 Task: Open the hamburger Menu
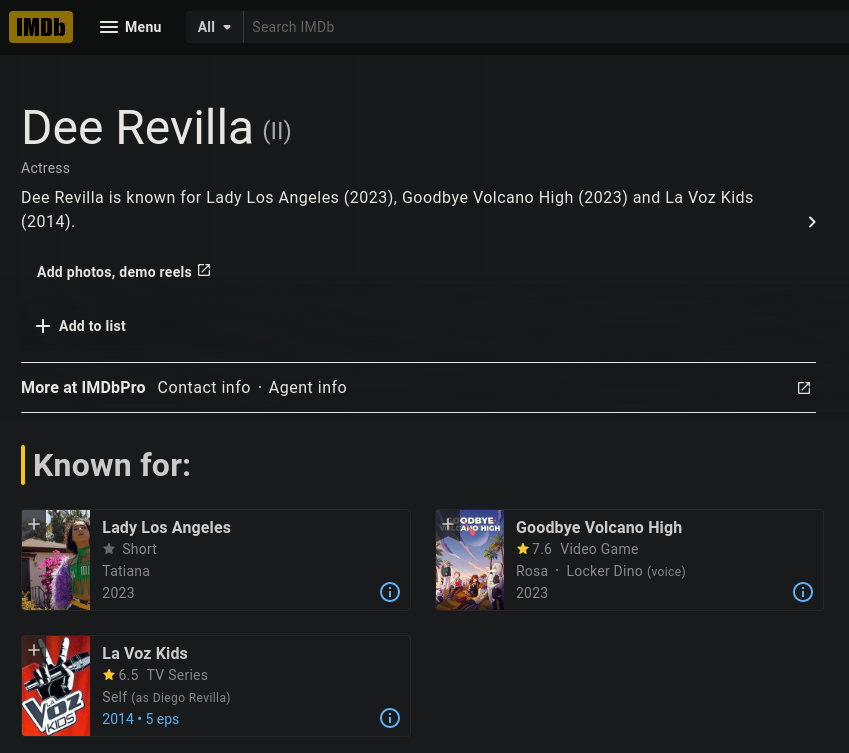(x=130, y=27)
